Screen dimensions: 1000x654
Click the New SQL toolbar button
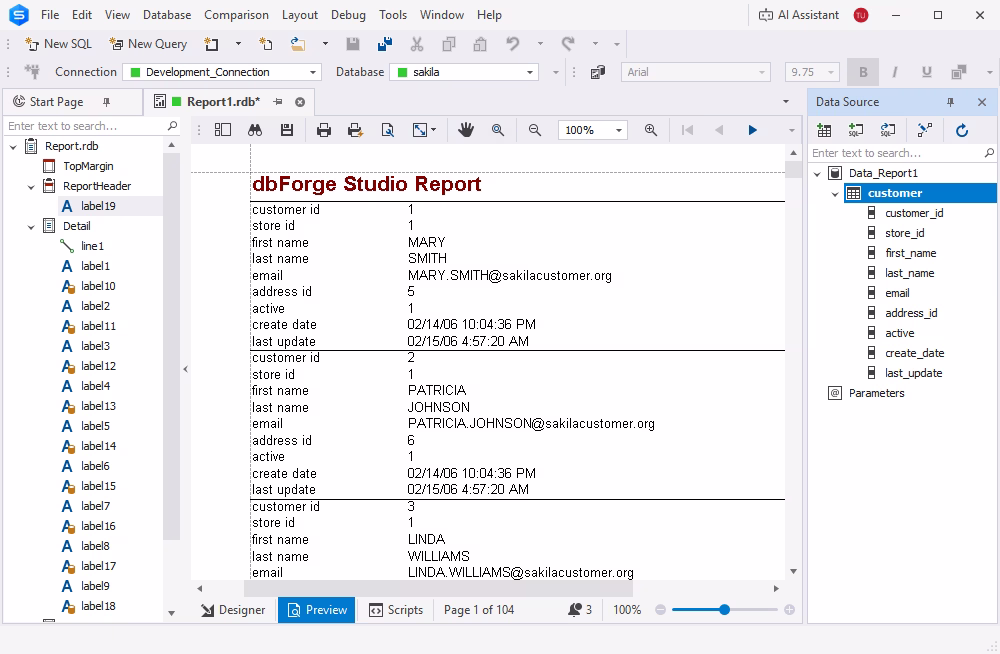pyautogui.click(x=58, y=44)
